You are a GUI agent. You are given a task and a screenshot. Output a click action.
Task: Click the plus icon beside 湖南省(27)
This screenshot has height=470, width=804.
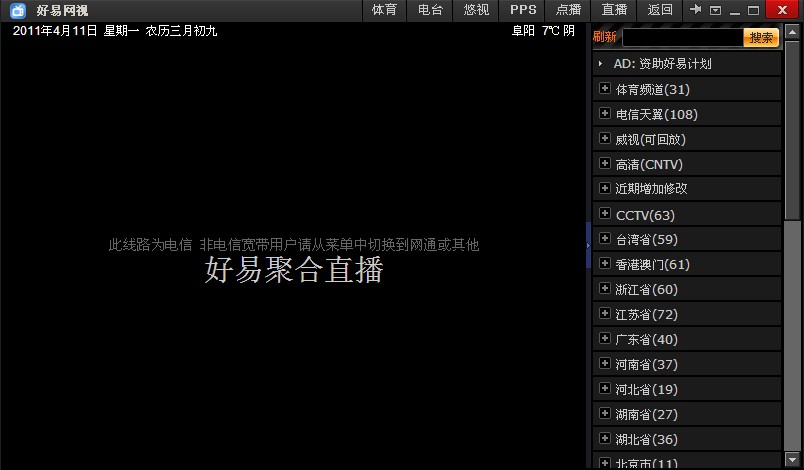(x=605, y=413)
